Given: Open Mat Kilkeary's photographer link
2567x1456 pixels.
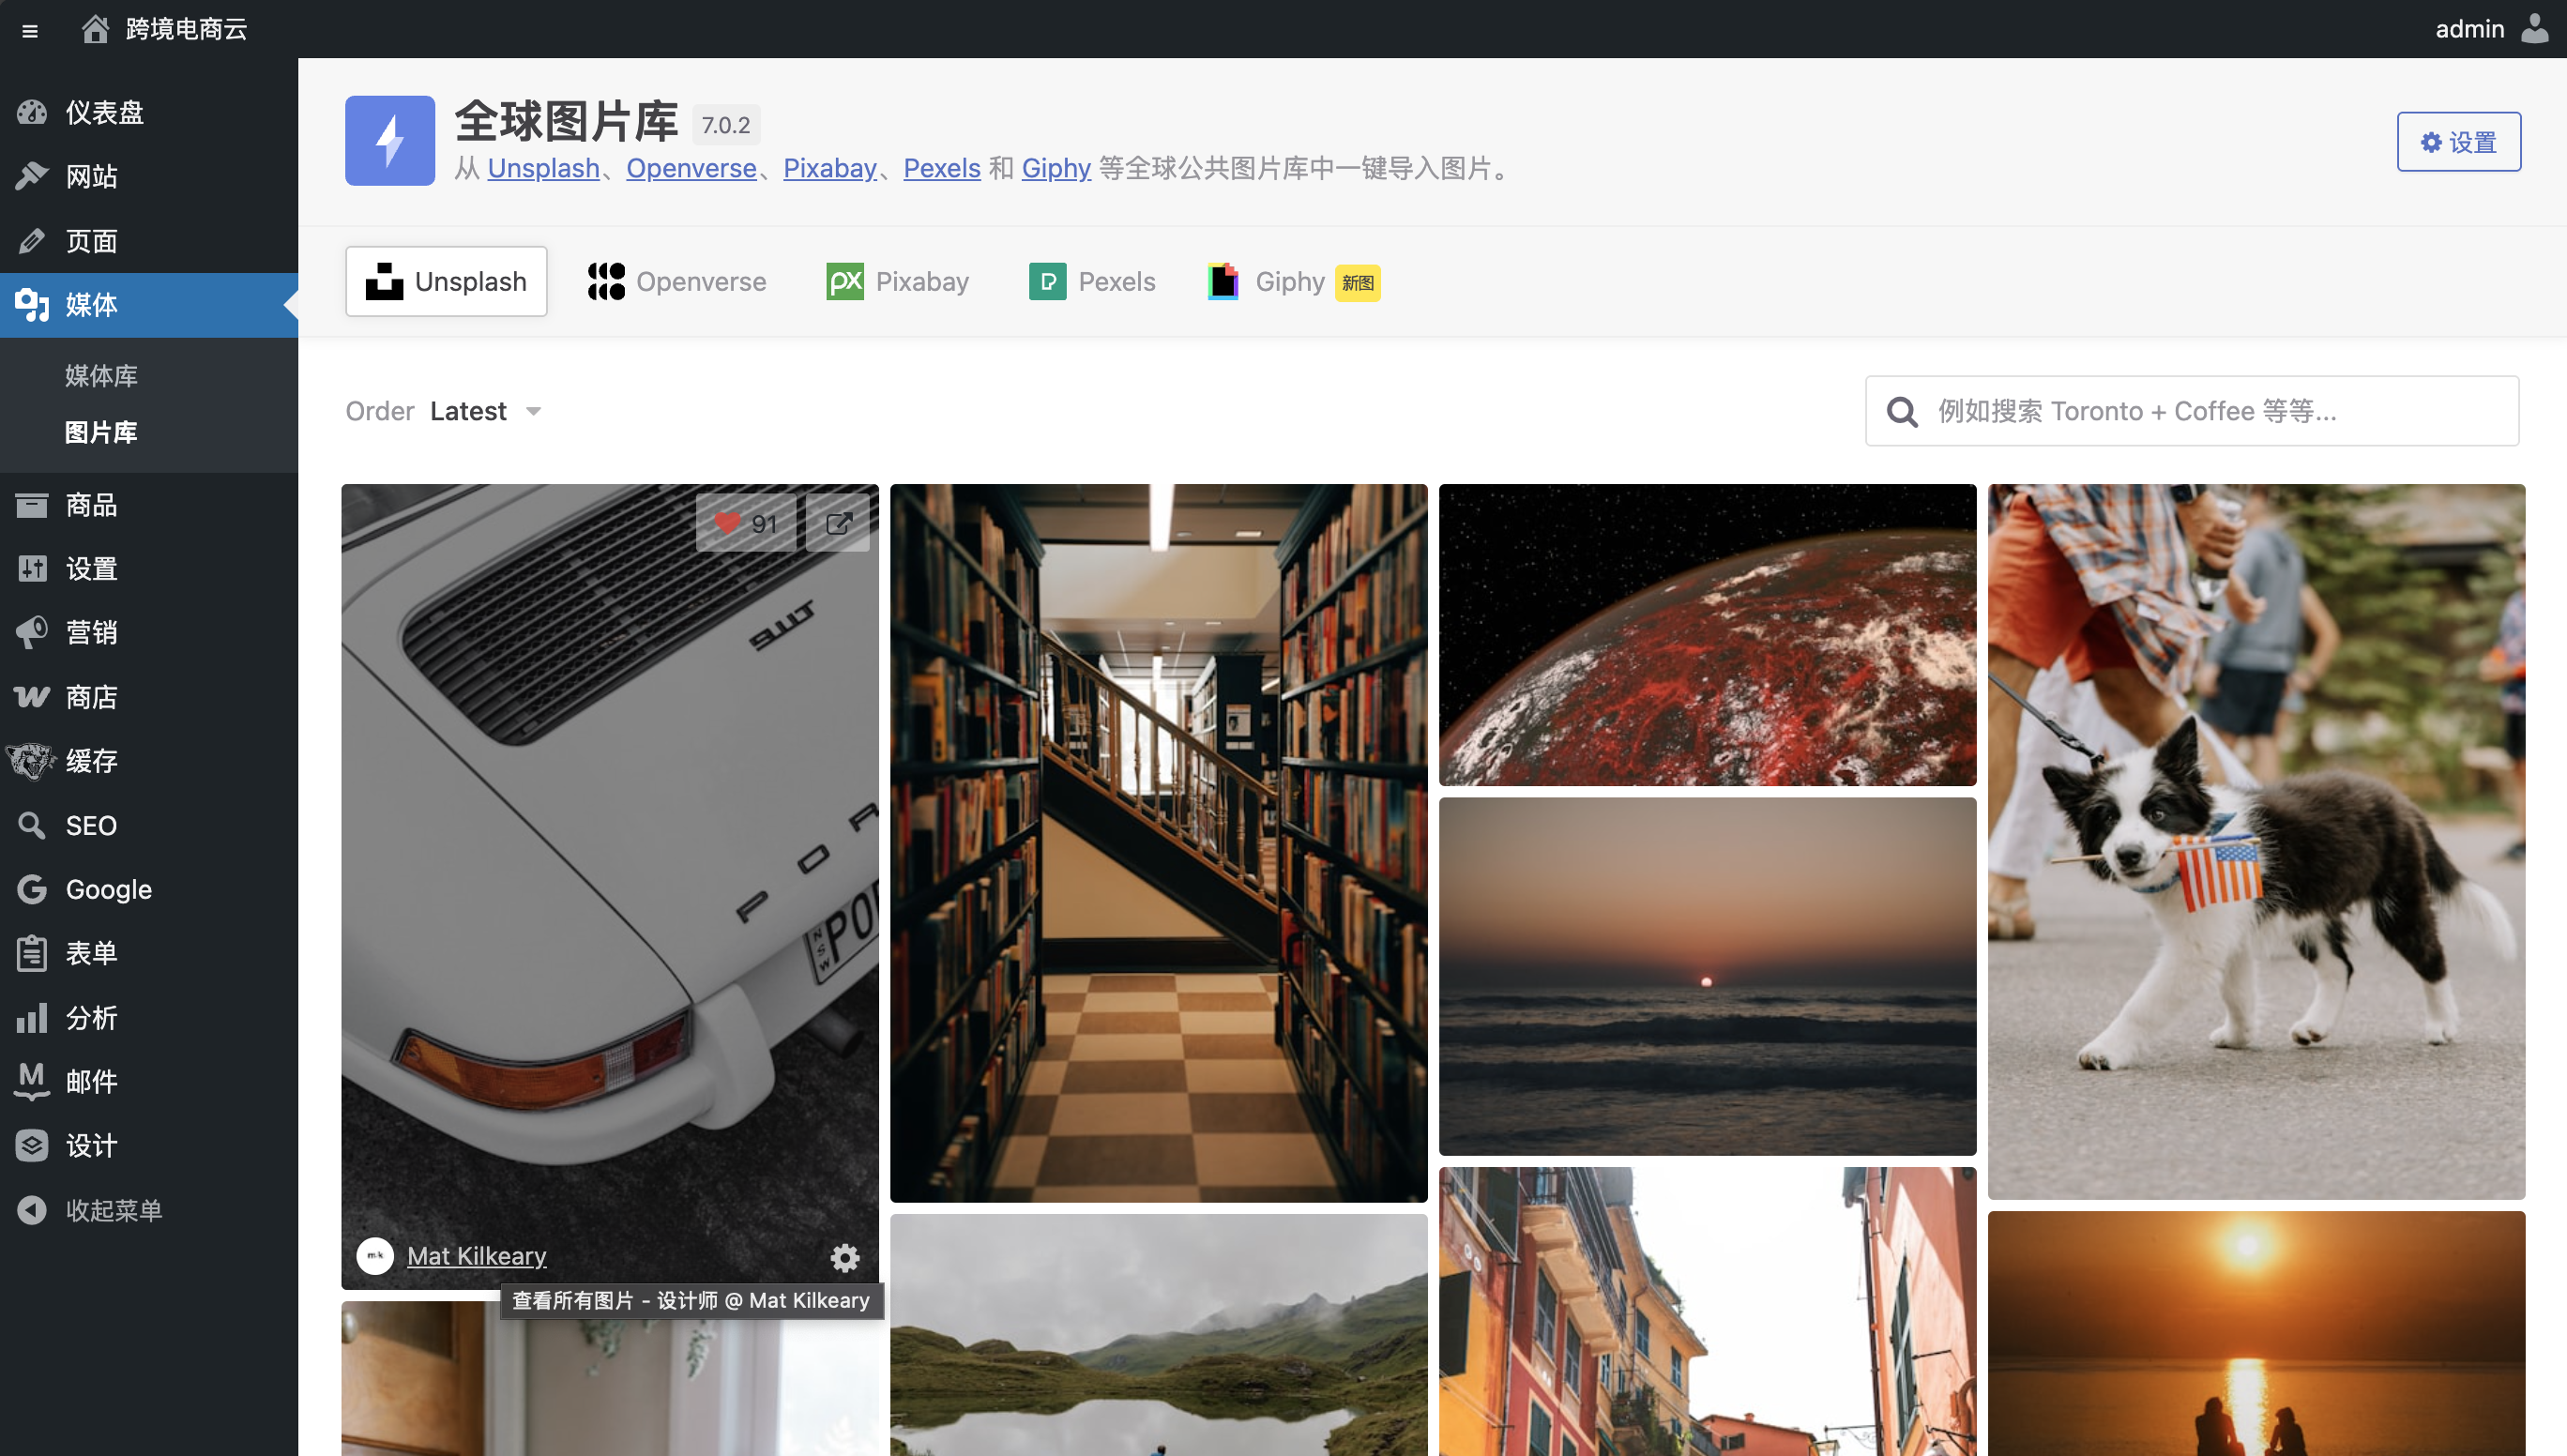Looking at the screenshot, I should click(x=477, y=1256).
